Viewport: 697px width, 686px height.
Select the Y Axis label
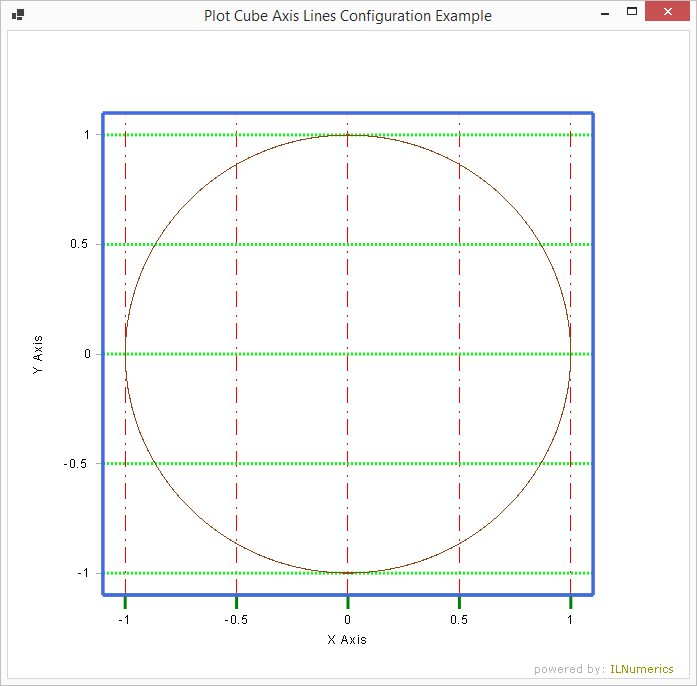[38, 354]
